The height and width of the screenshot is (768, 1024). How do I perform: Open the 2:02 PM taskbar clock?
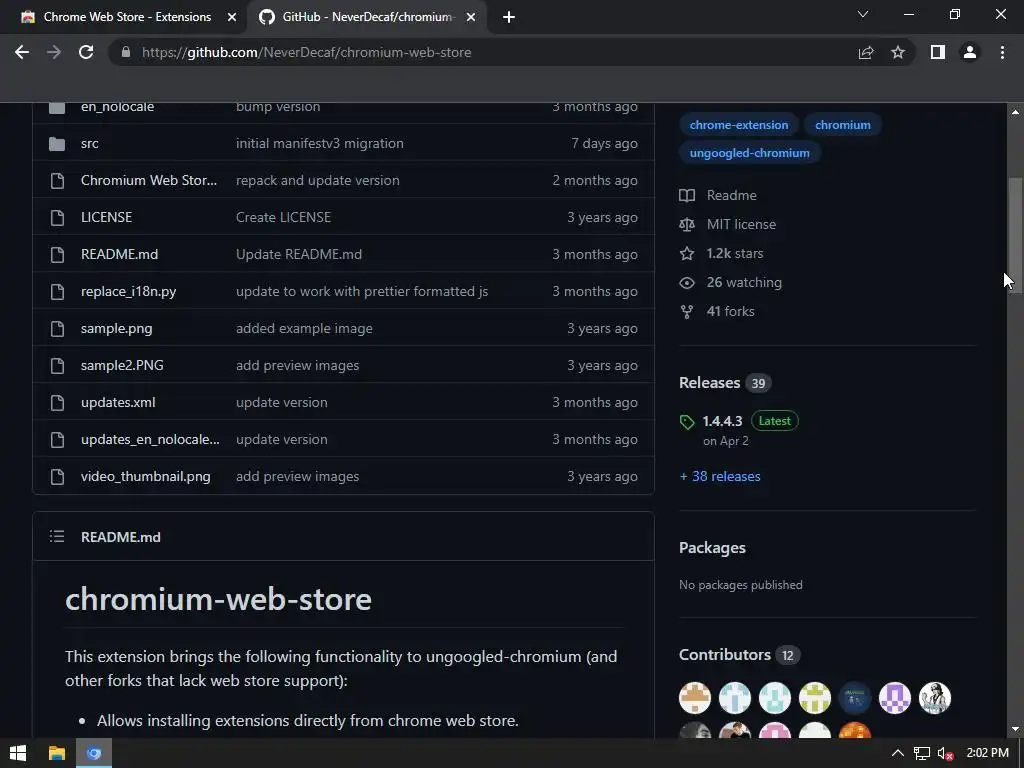tap(987, 754)
